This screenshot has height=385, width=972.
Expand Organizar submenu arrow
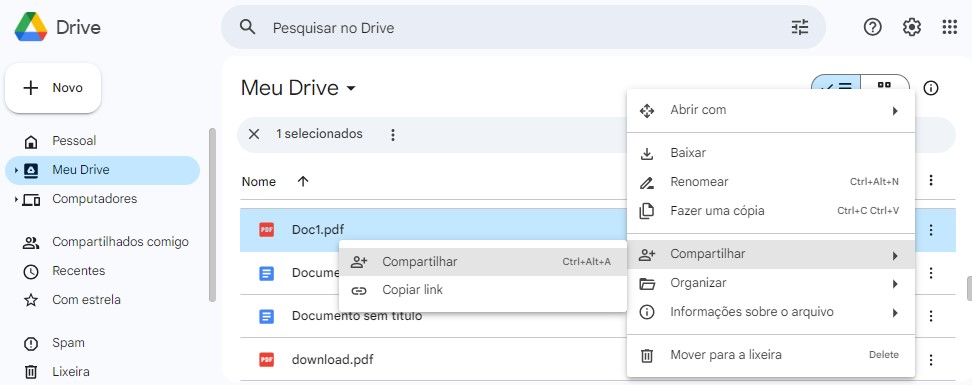click(895, 285)
